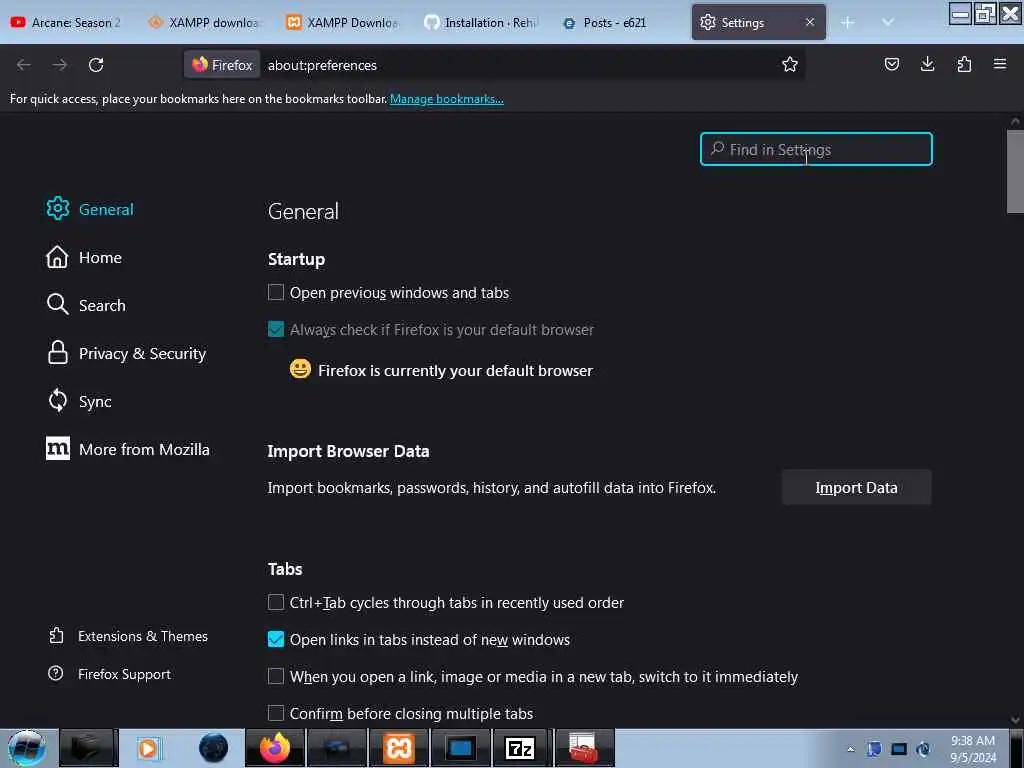1024x768 pixels.
Task: Click Extensions & Themes puzzle icon
Action: pos(56,635)
